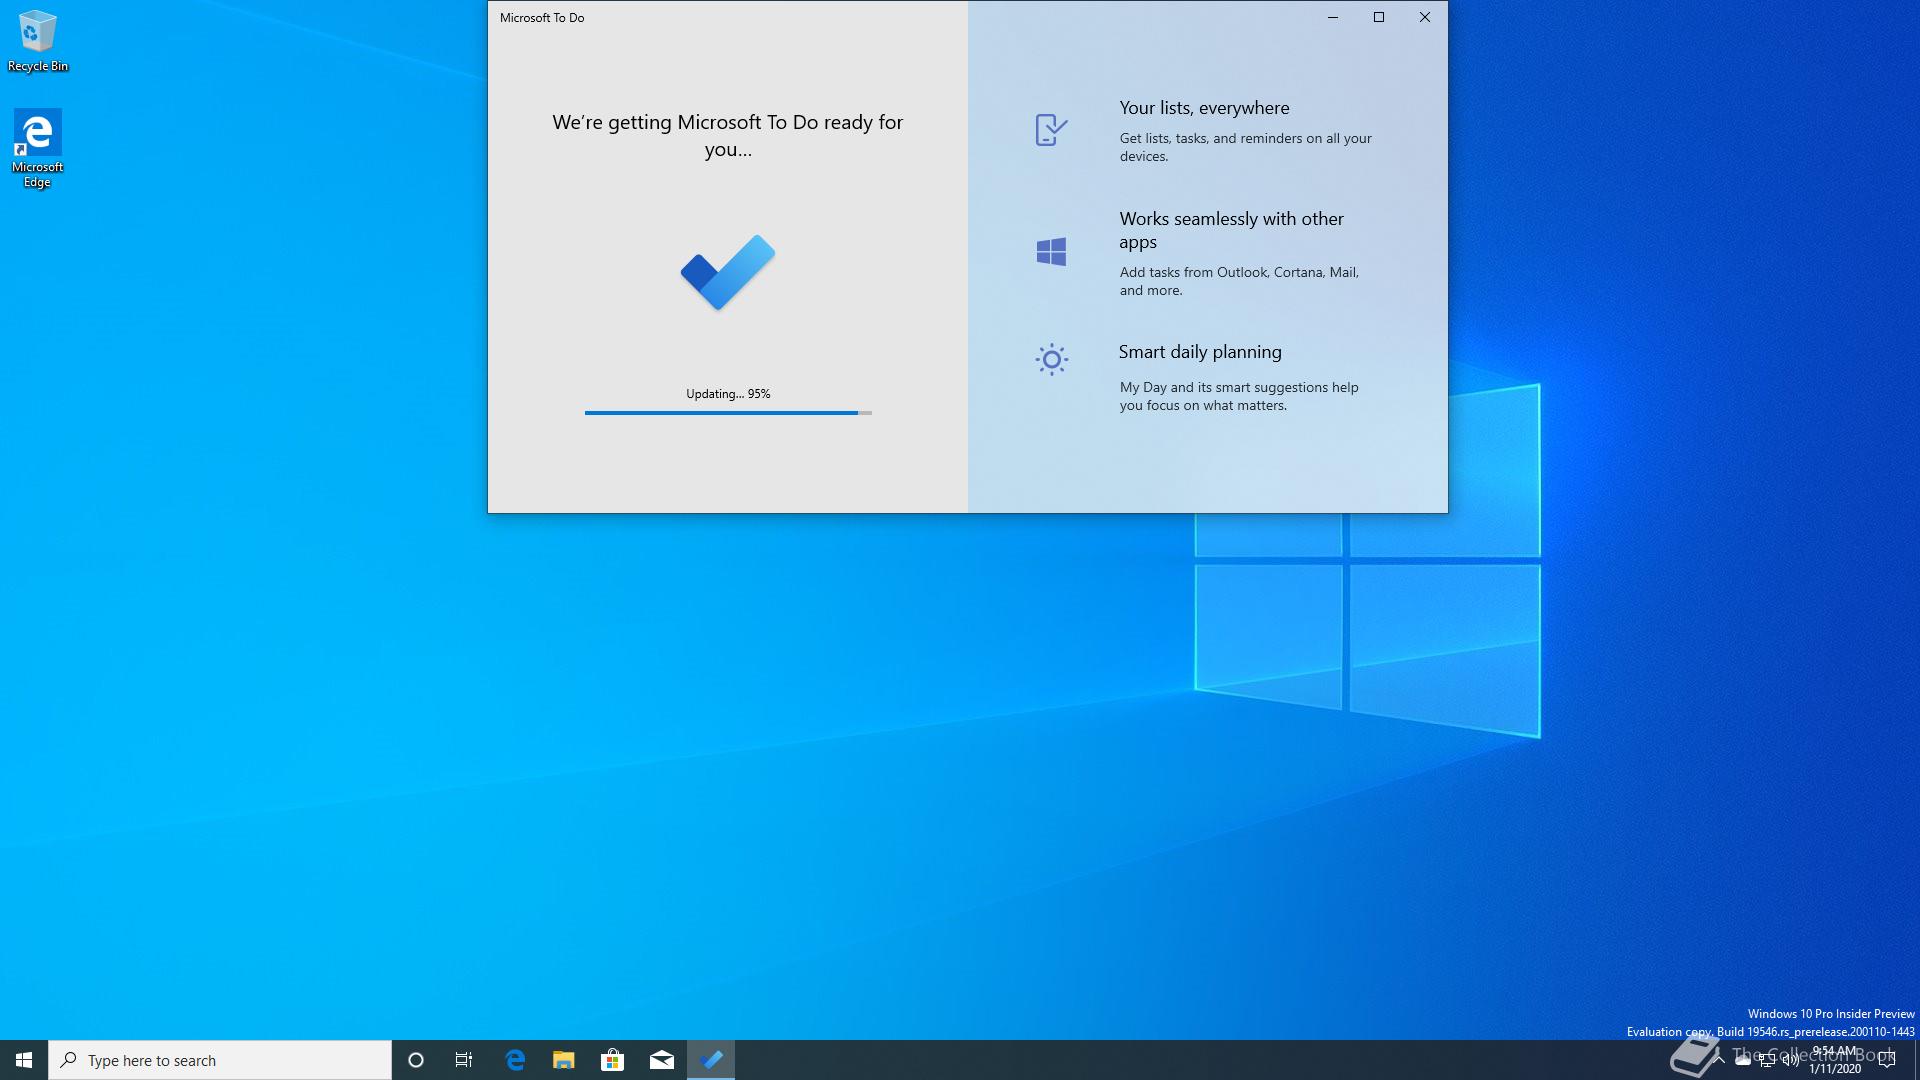The width and height of the screenshot is (1920, 1080).
Task: Open Task View from the taskbar
Action: [x=464, y=1060]
